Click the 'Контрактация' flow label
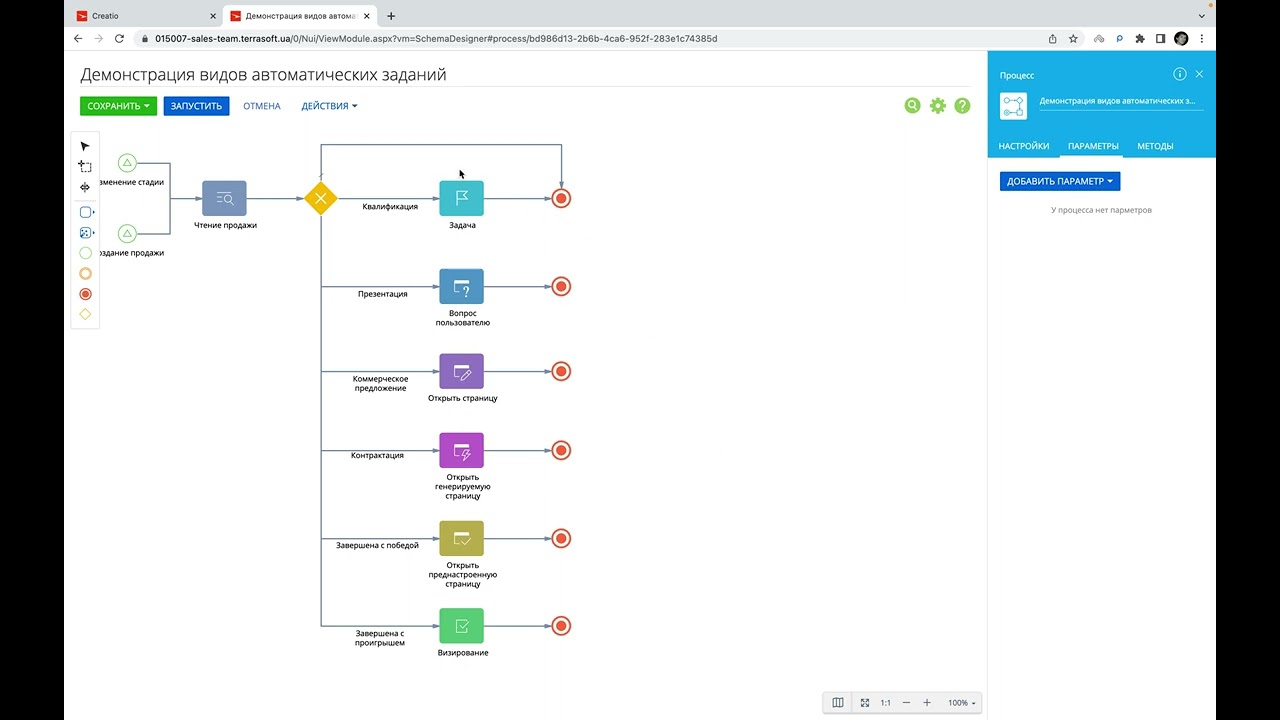The width and height of the screenshot is (1280, 720). click(x=377, y=455)
